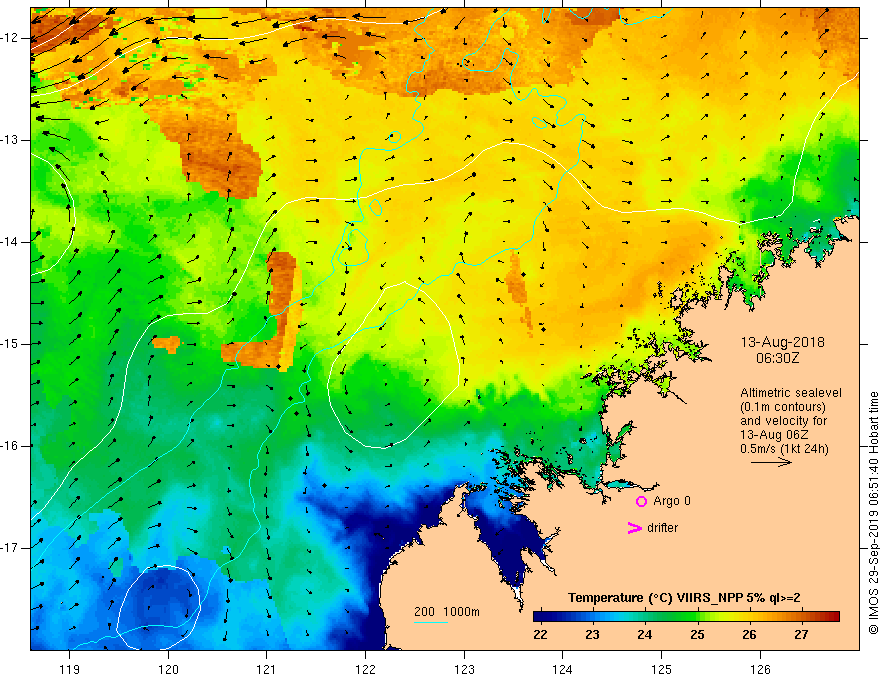
Task: Click the '0.5m/s (1kt 24h)' text
Action: 784,448
